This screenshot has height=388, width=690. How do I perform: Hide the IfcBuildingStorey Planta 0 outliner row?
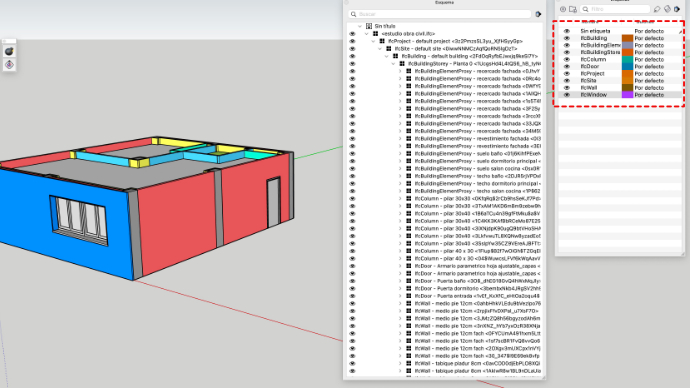coord(352,63)
